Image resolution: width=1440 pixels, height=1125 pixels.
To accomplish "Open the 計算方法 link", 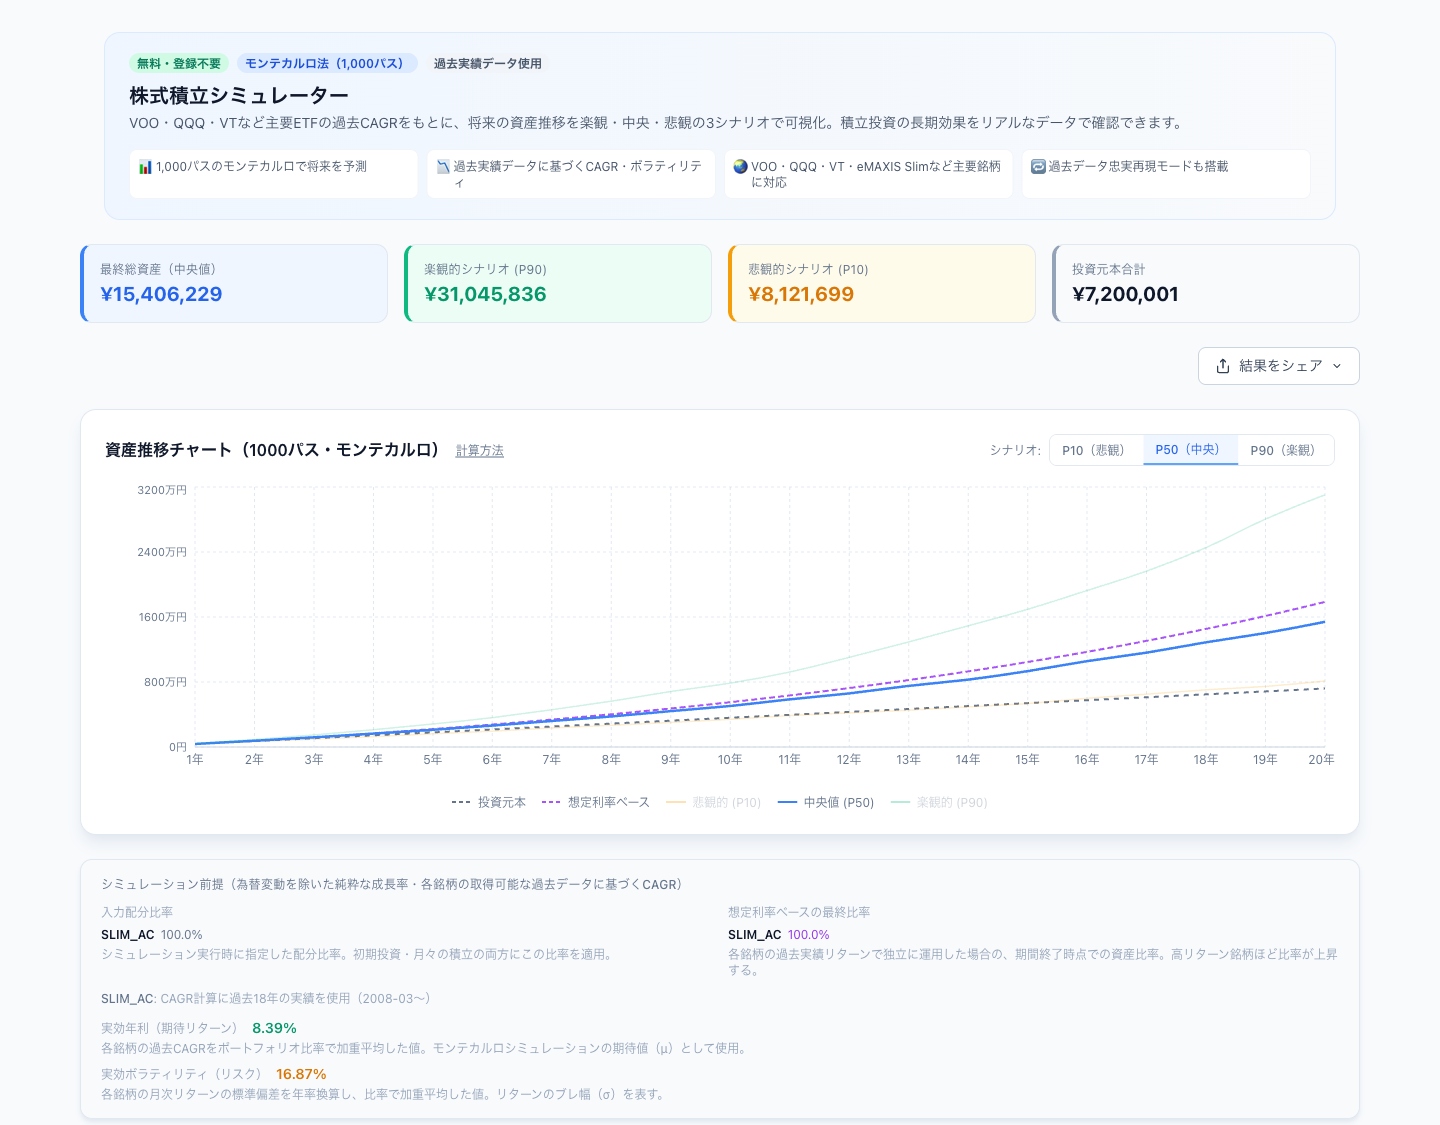I will [480, 451].
